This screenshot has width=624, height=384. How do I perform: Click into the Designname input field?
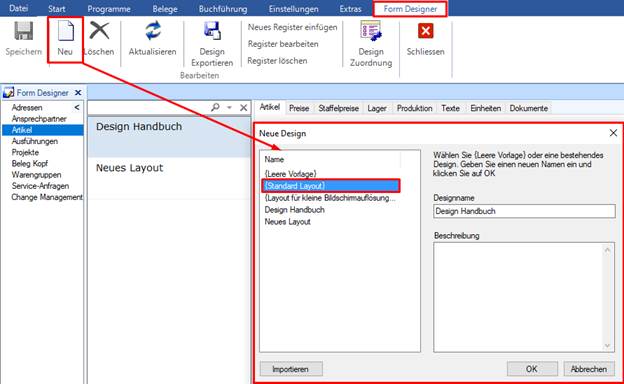[524, 211]
